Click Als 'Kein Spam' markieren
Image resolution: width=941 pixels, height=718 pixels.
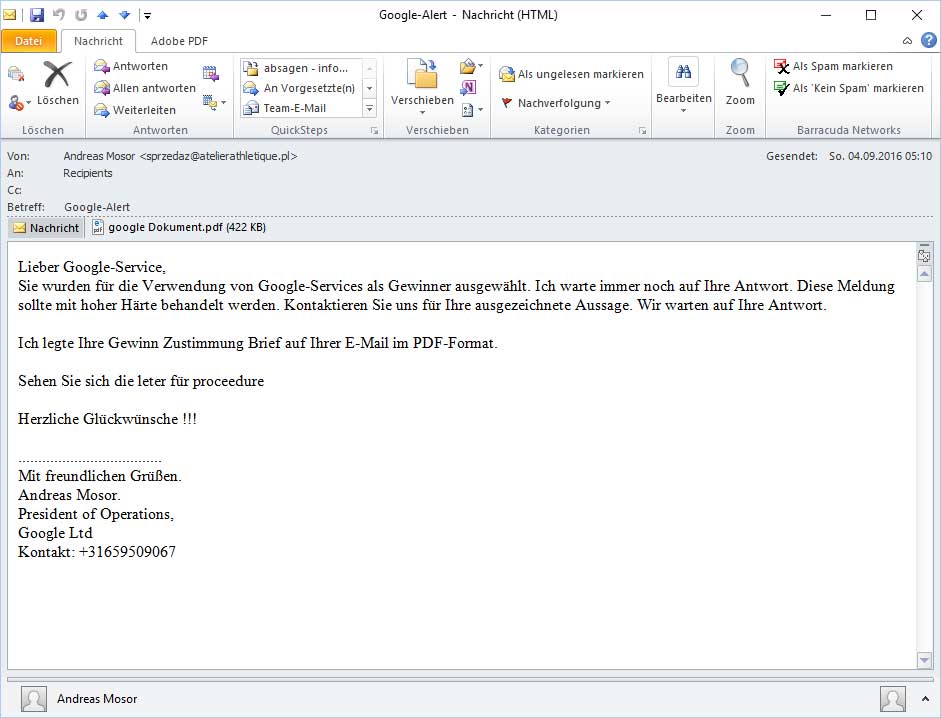pyautogui.click(x=848, y=88)
